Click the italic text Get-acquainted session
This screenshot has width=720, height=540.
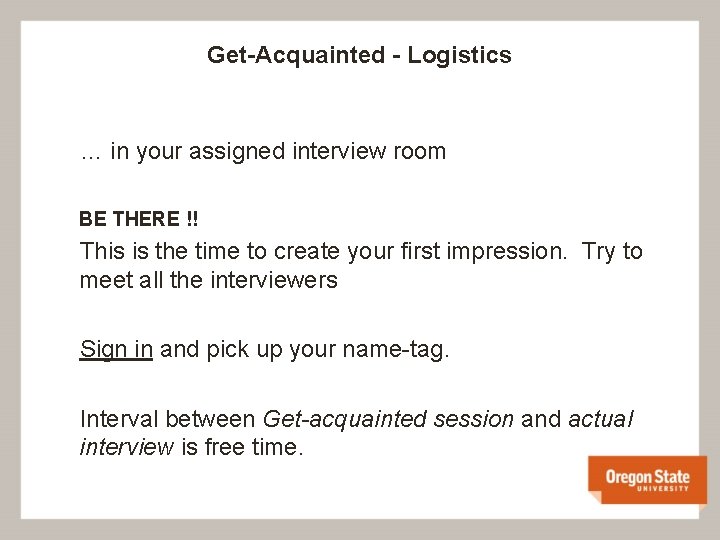click(x=388, y=418)
